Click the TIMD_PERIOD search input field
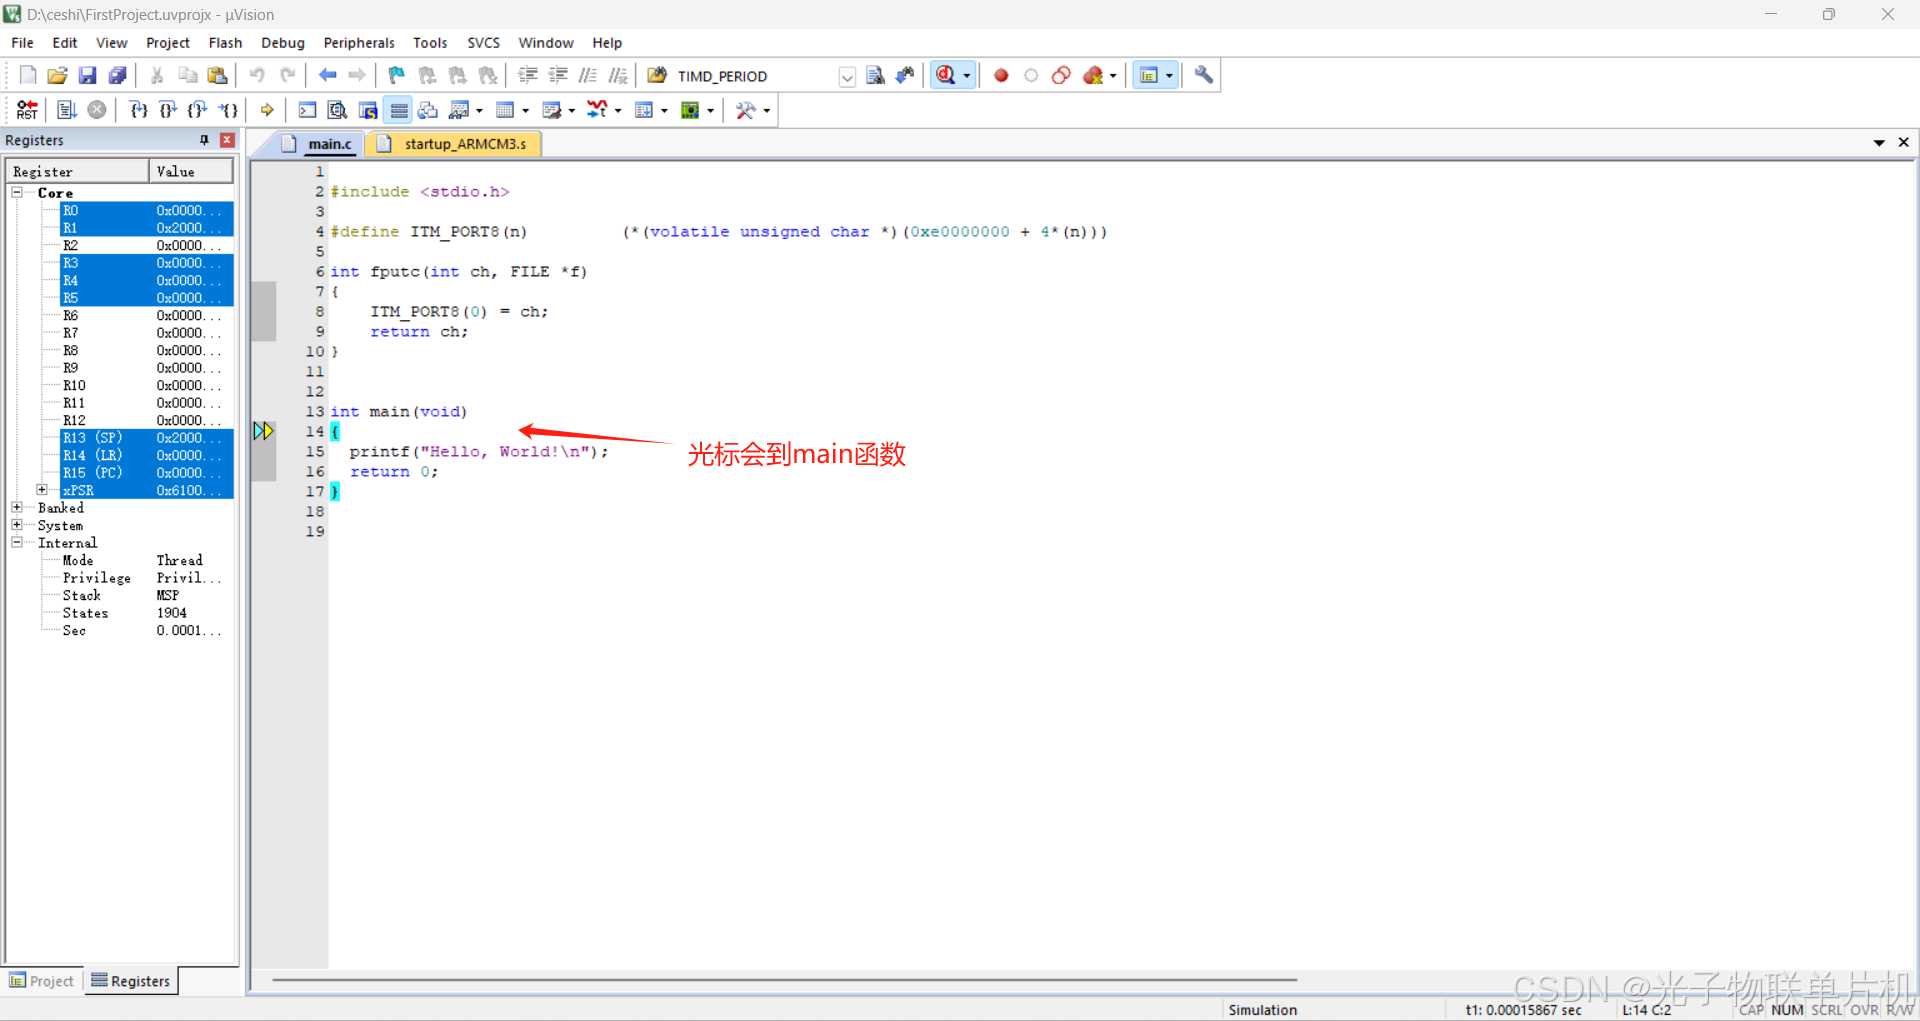Image resolution: width=1920 pixels, height=1021 pixels. (755, 77)
